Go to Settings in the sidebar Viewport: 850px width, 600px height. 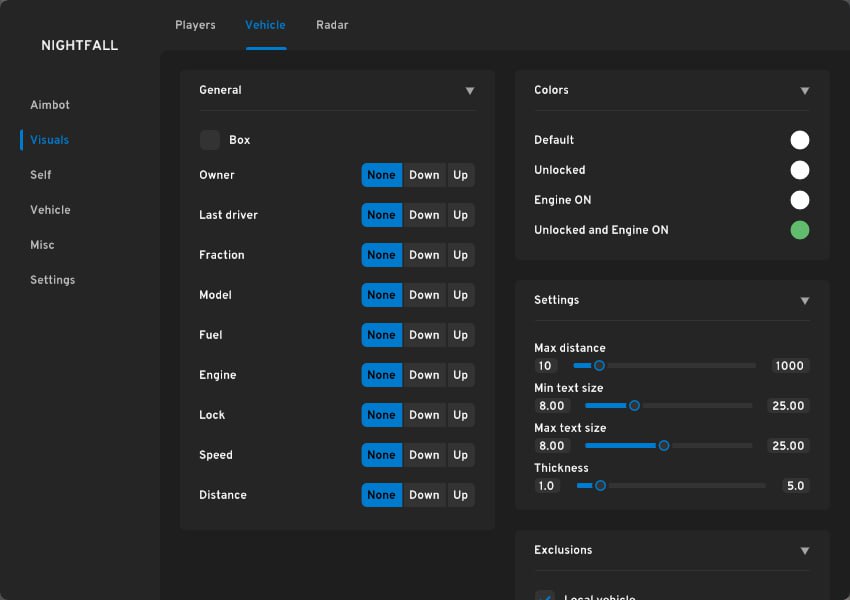point(52,280)
